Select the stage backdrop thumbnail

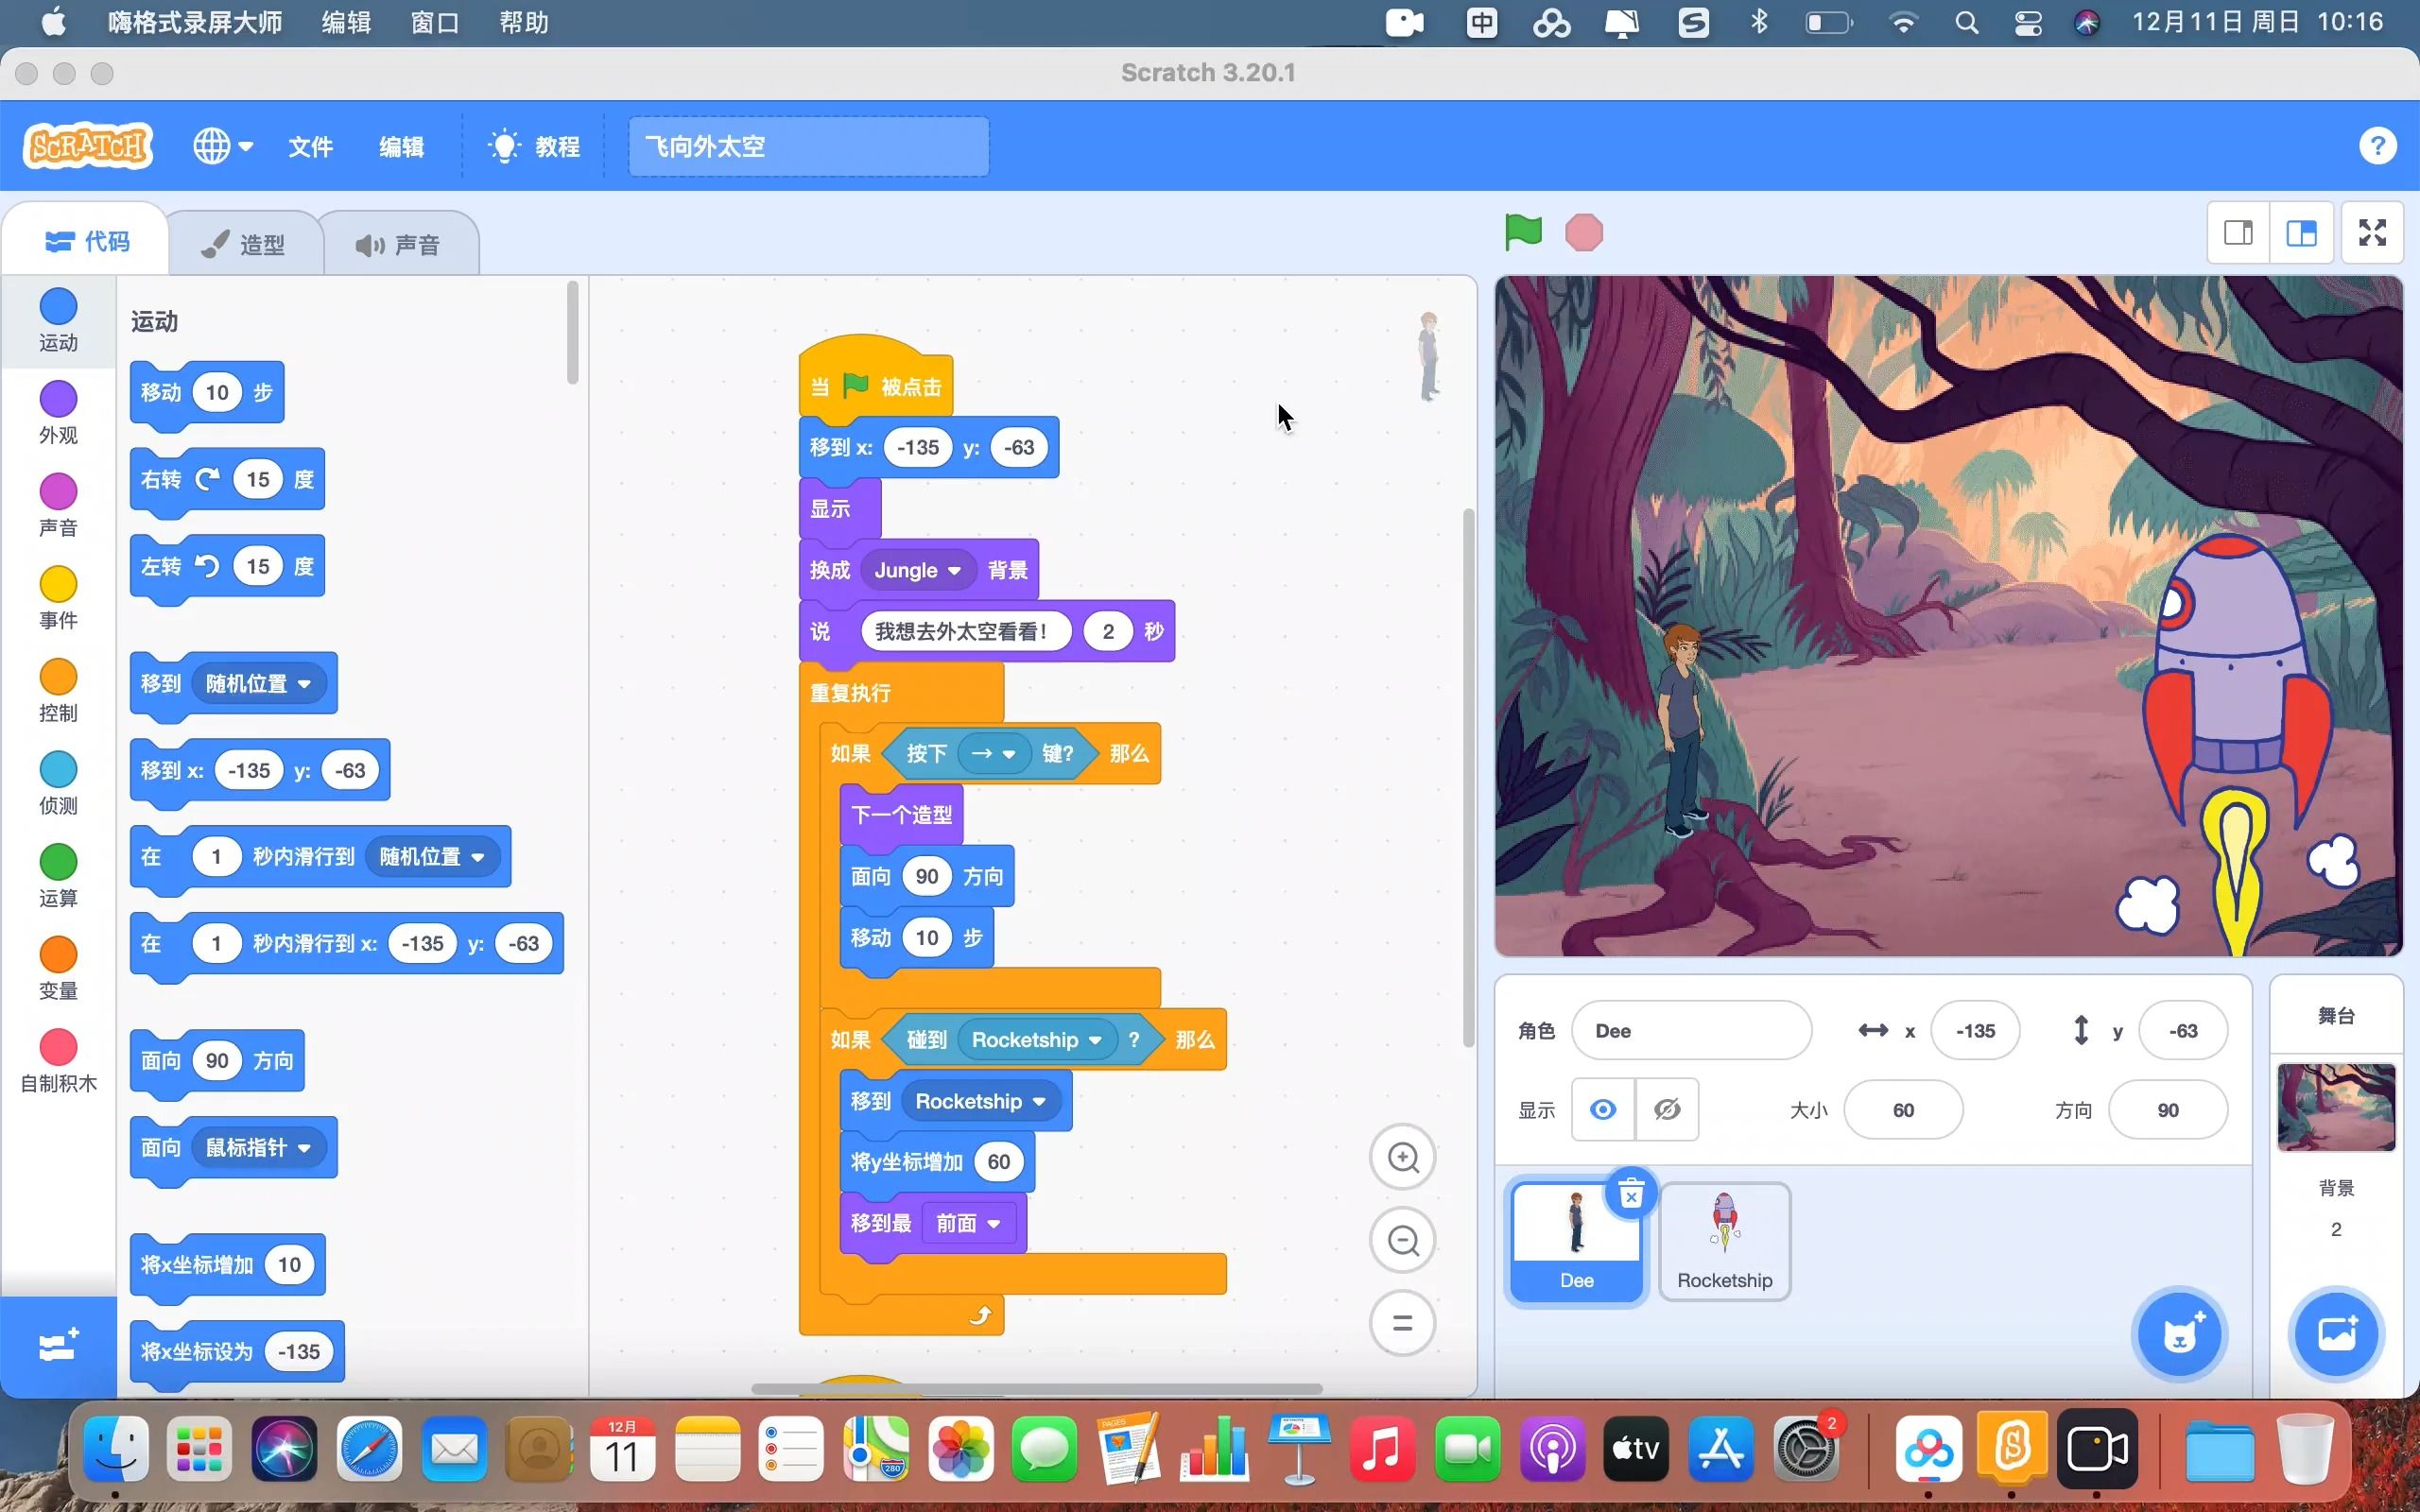pos(2336,1108)
